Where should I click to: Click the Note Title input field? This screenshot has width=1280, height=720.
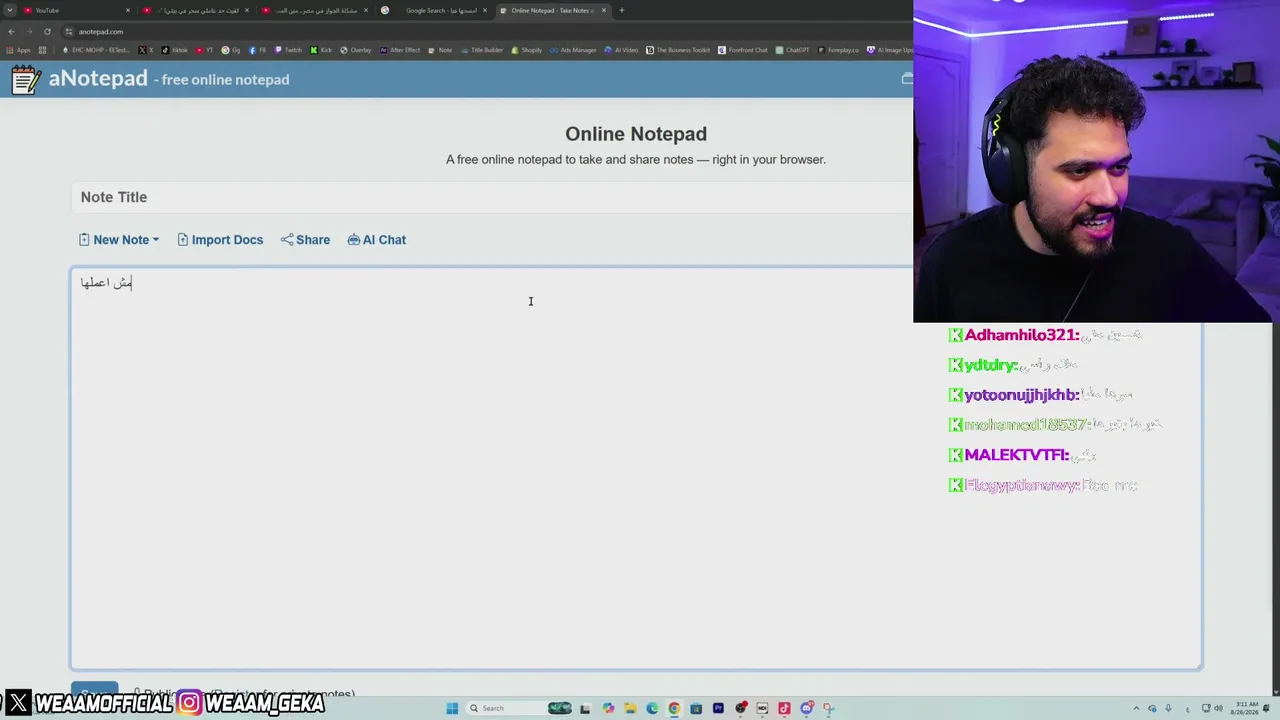click(491, 197)
